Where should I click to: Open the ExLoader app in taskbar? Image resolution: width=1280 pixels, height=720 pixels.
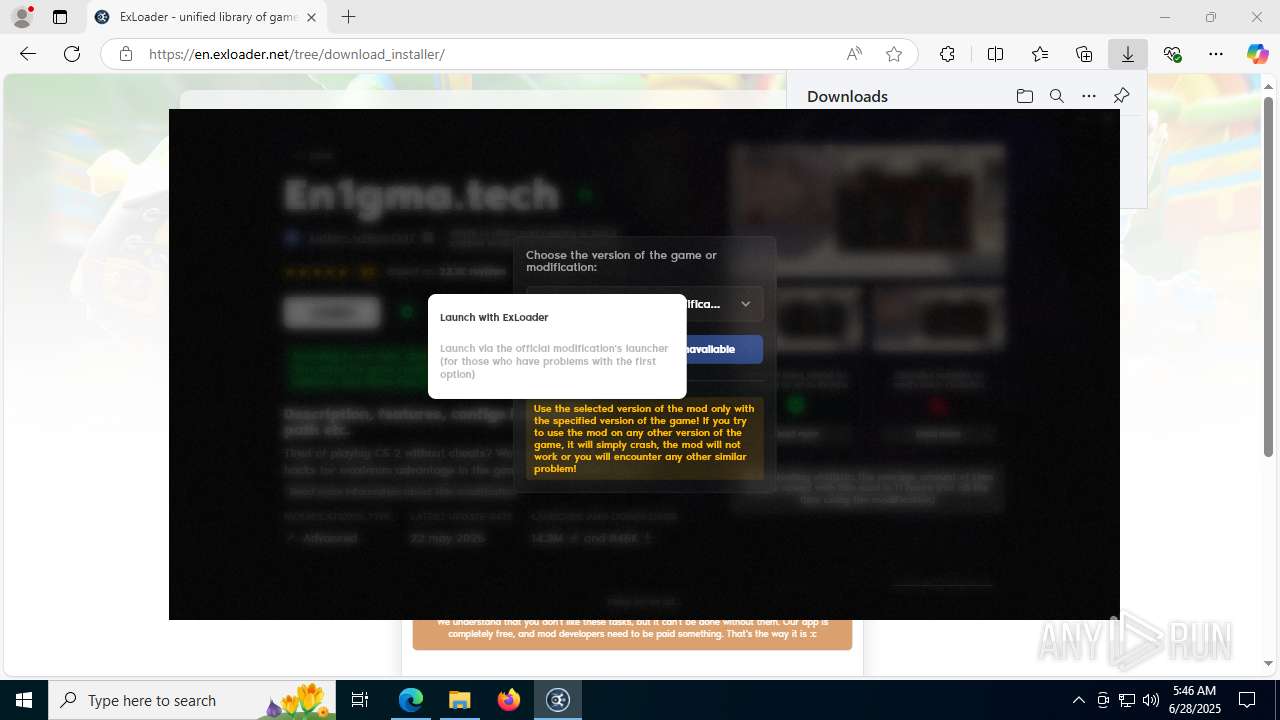pos(558,700)
